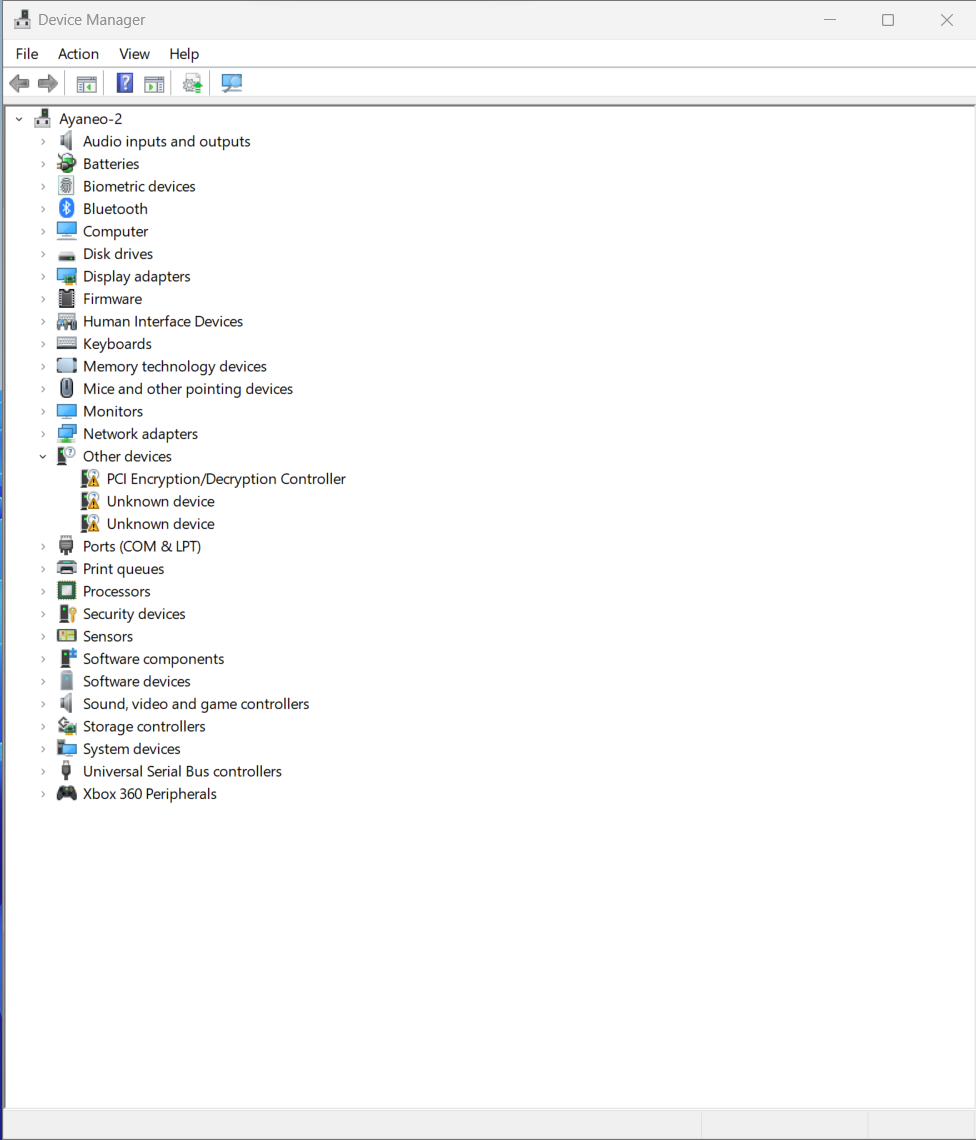Collapse the Ayaneo-2 root node
Screen dimensions: 976x1140
tap(20, 119)
